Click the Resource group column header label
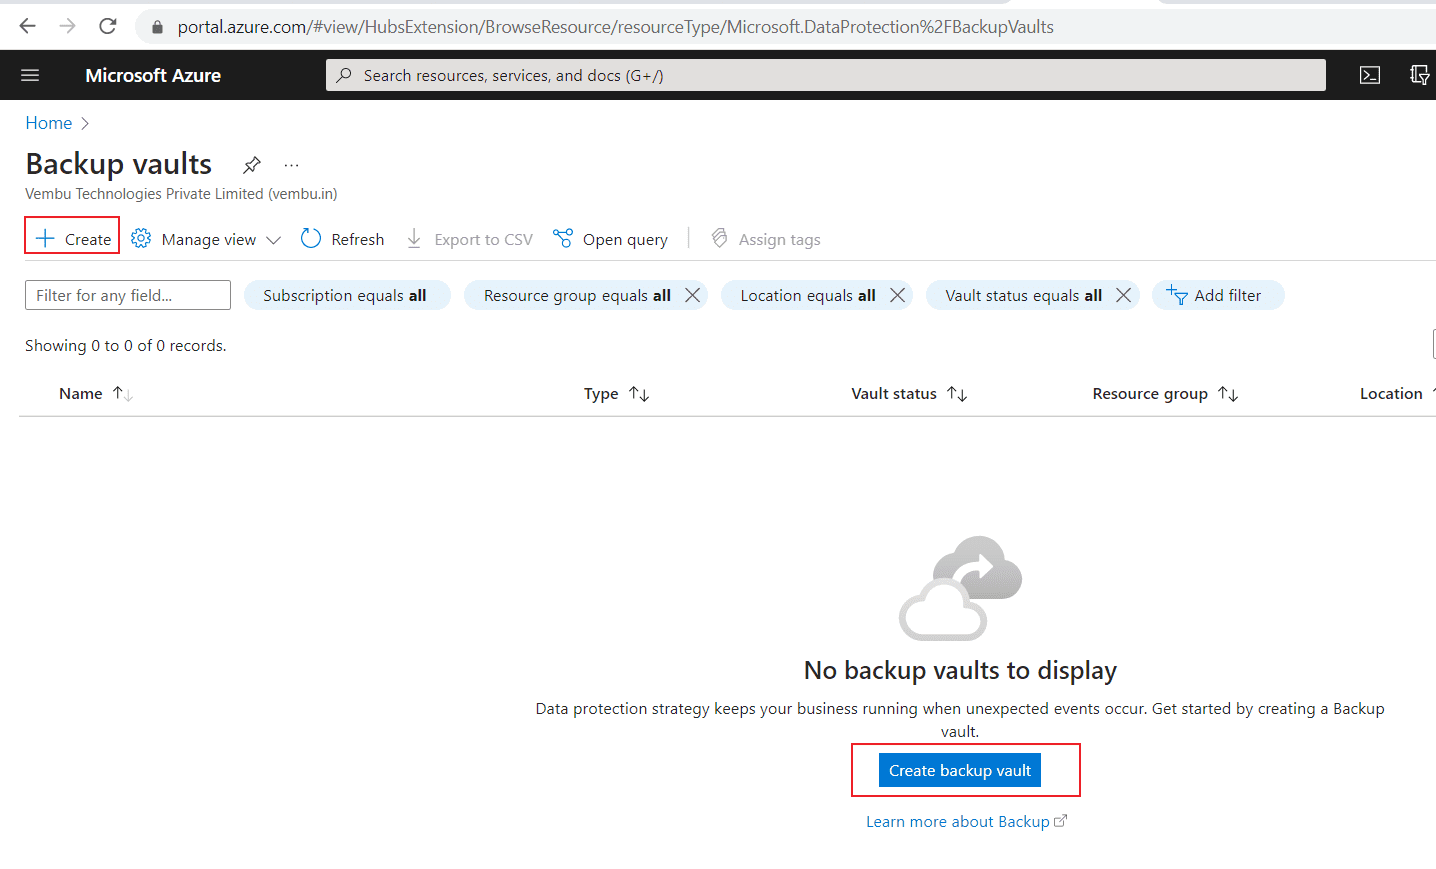Viewport: 1436px width, 869px height. (1150, 394)
